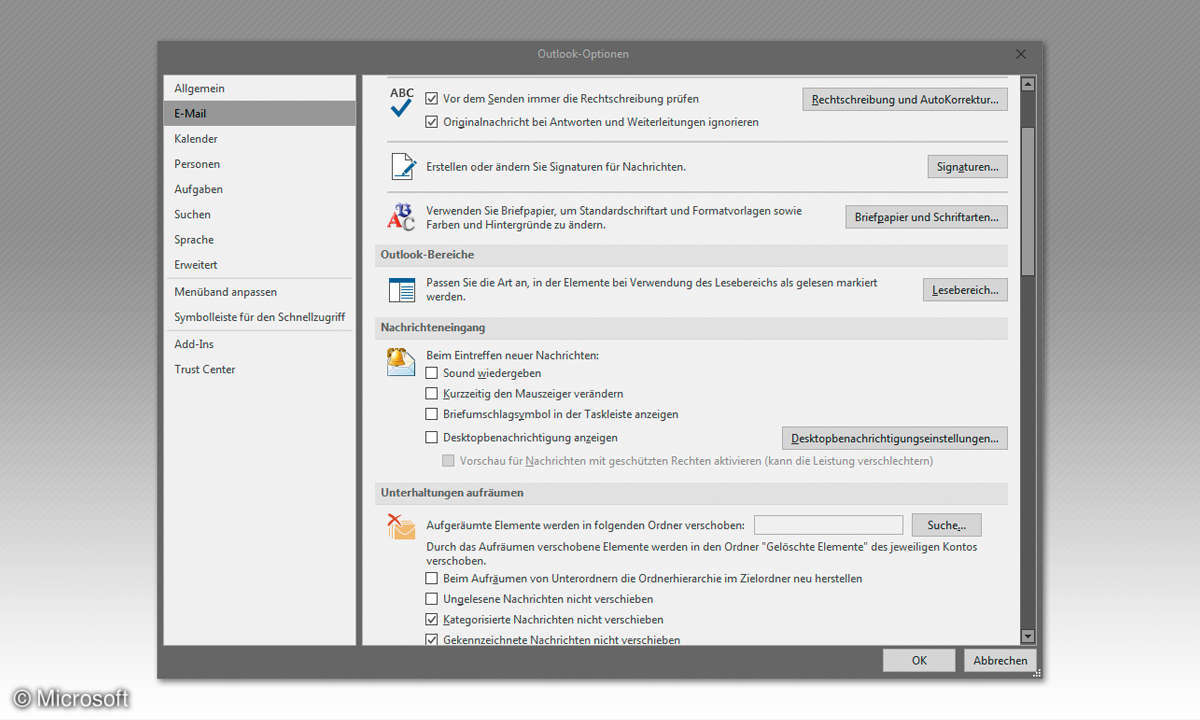
Task: Open the Aufgaben options category
Action: 259,189
